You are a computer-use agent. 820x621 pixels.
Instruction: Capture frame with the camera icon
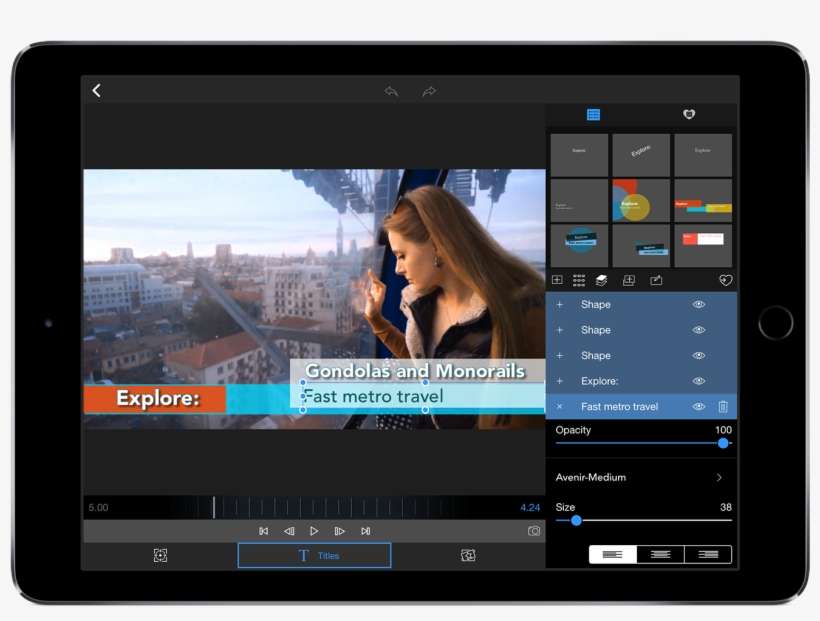534,531
